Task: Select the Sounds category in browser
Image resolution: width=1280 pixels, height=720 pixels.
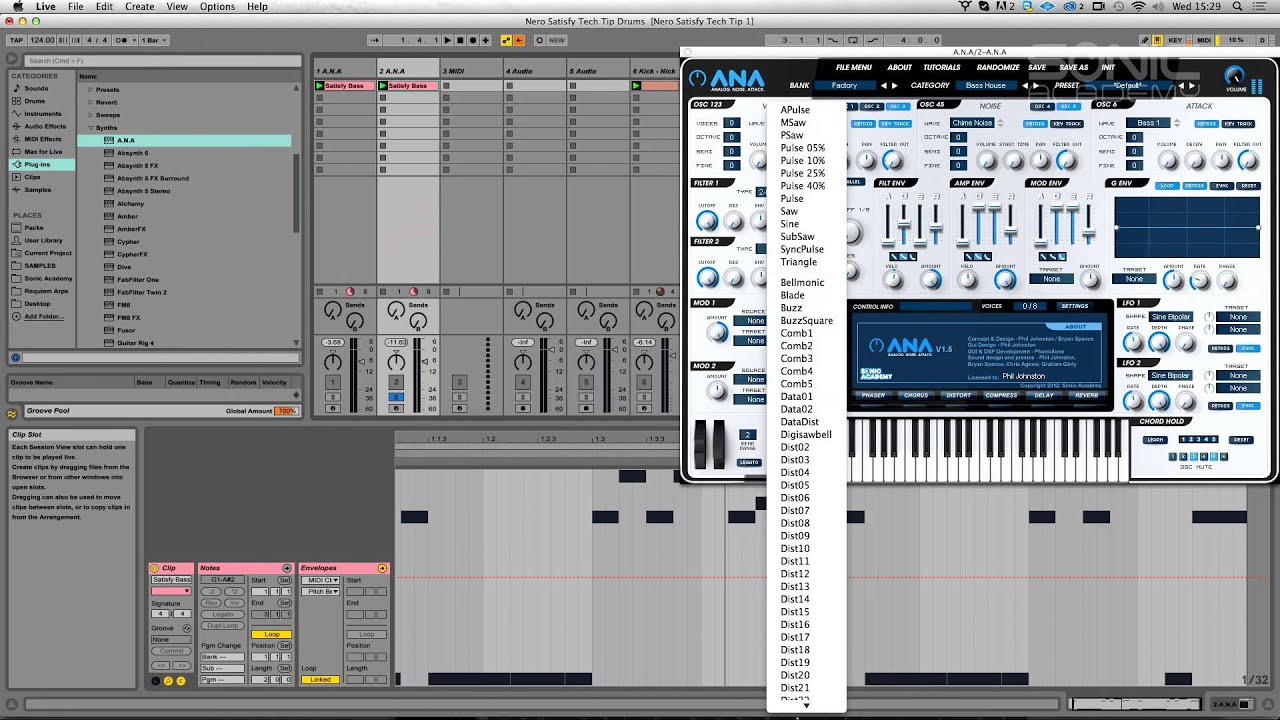Action: click(x=36, y=88)
